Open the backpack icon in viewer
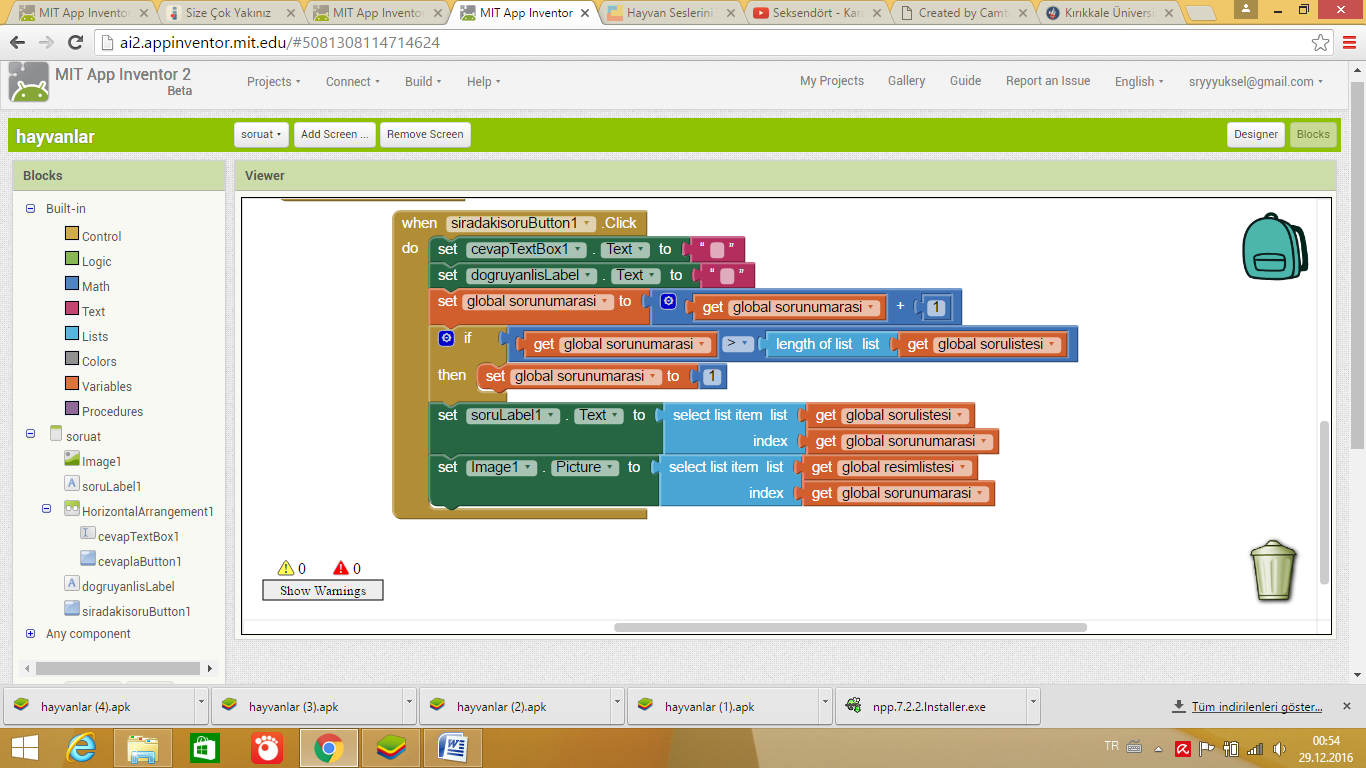The image size is (1366, 768). pyautogui.click(x=1274, y=246)
